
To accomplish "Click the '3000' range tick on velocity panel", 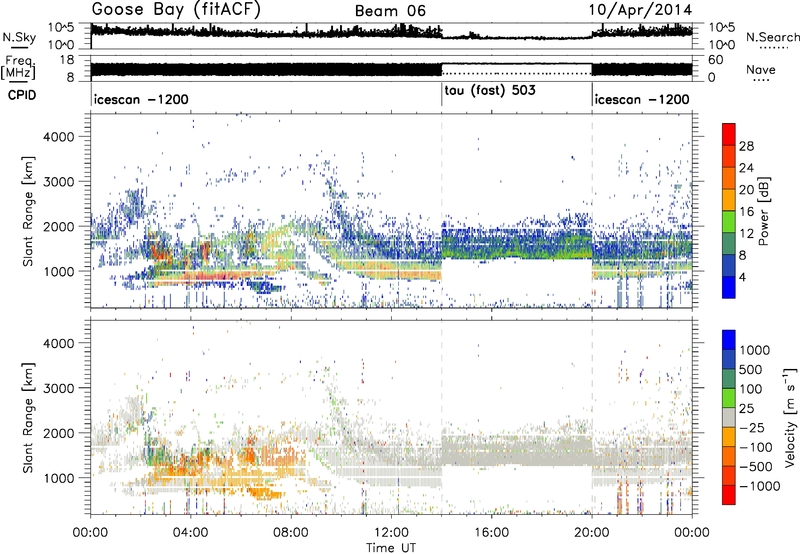I will pyautogui.click(x=58, y=388).
